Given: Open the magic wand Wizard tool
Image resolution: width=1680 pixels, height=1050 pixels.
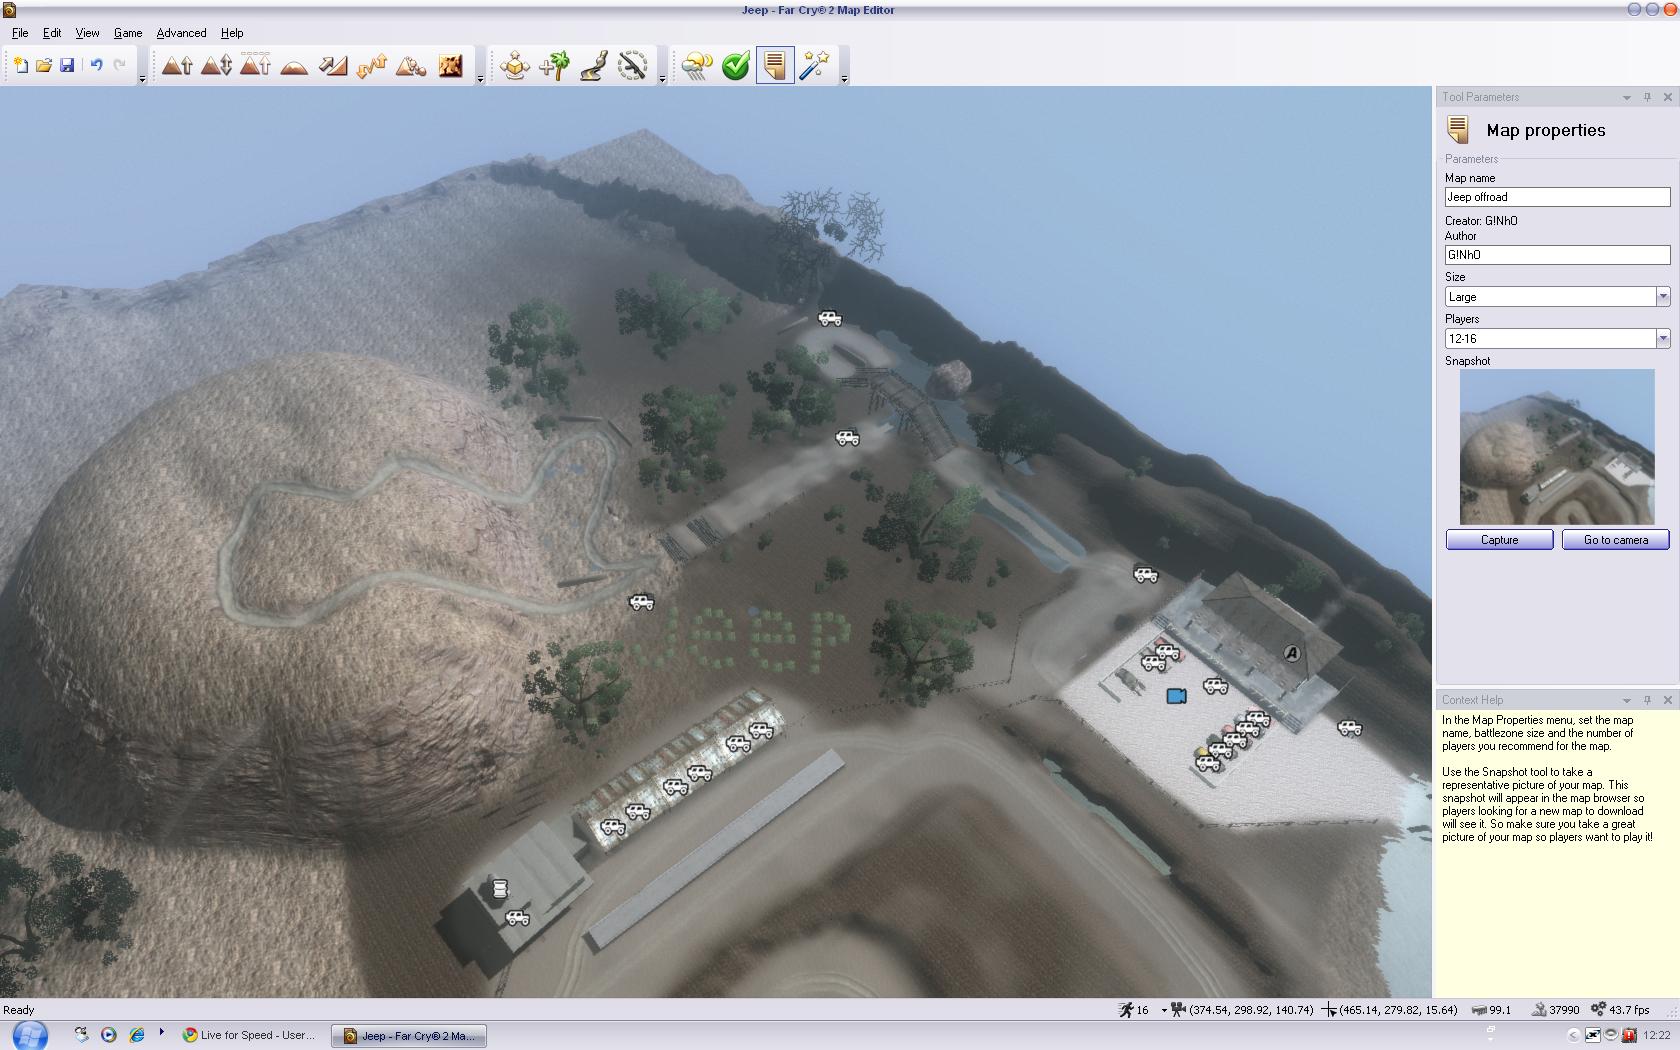Looking at the screenshot, I should pos(814,66).
